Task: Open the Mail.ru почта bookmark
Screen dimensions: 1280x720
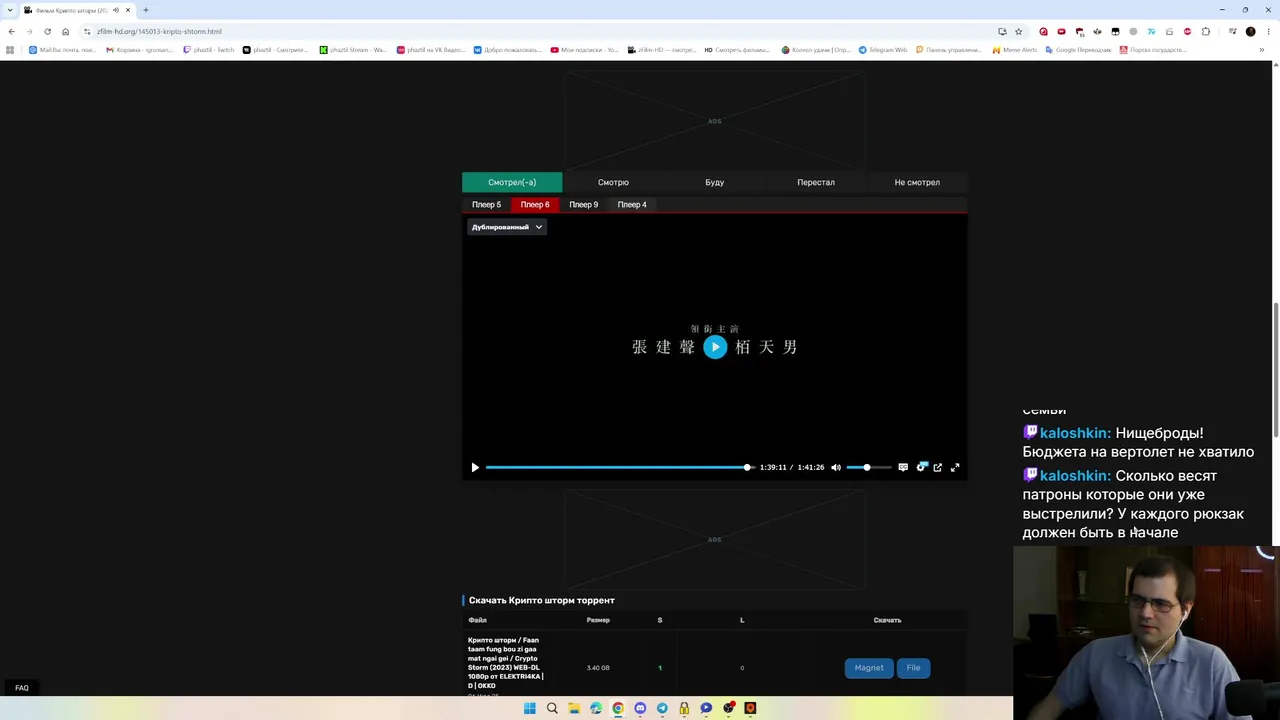Action: [x=62, y=50]
